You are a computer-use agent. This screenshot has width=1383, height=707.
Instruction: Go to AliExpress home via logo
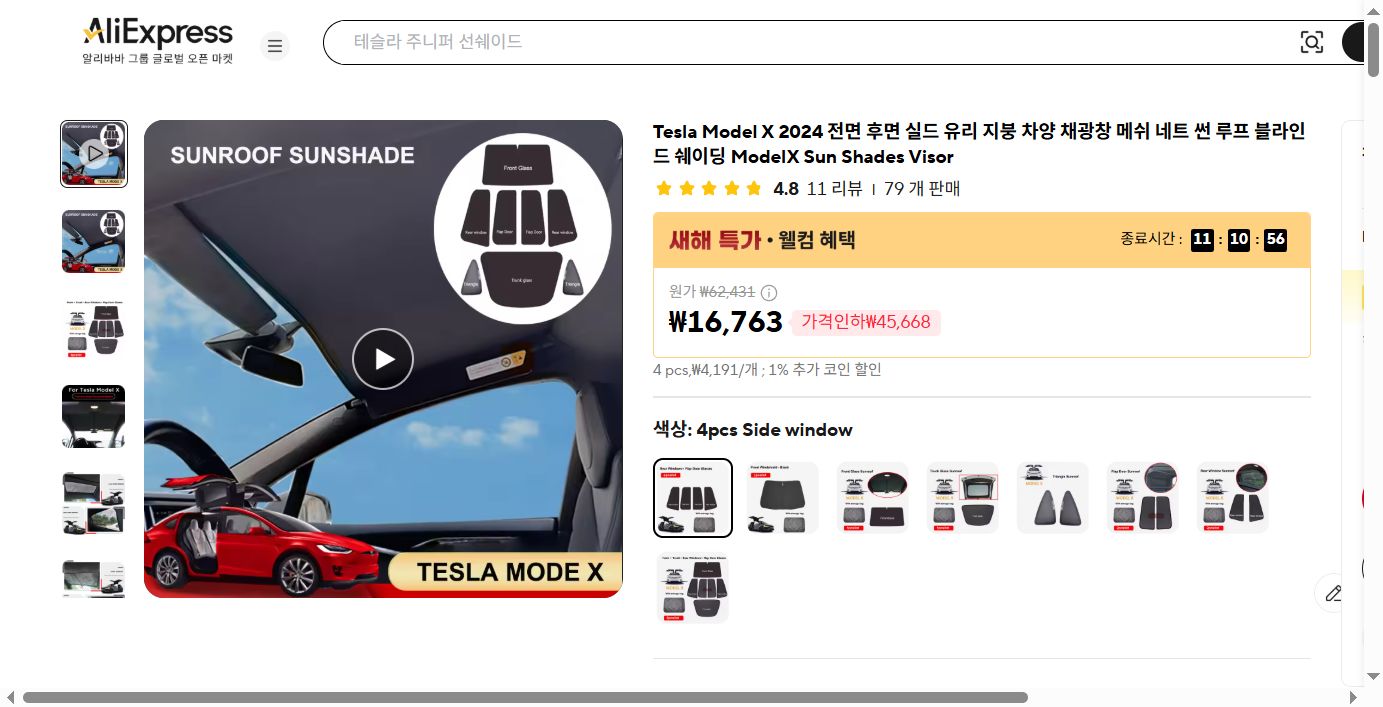point(158,42)
